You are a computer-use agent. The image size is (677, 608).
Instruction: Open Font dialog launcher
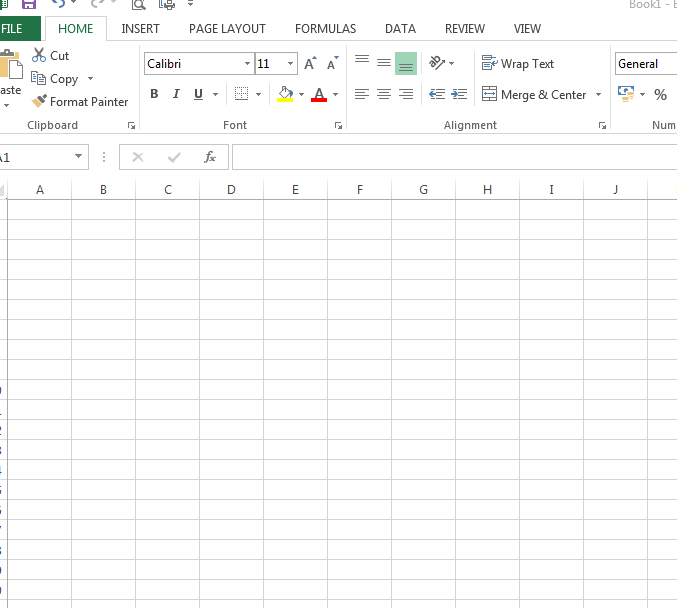(338, 126)
